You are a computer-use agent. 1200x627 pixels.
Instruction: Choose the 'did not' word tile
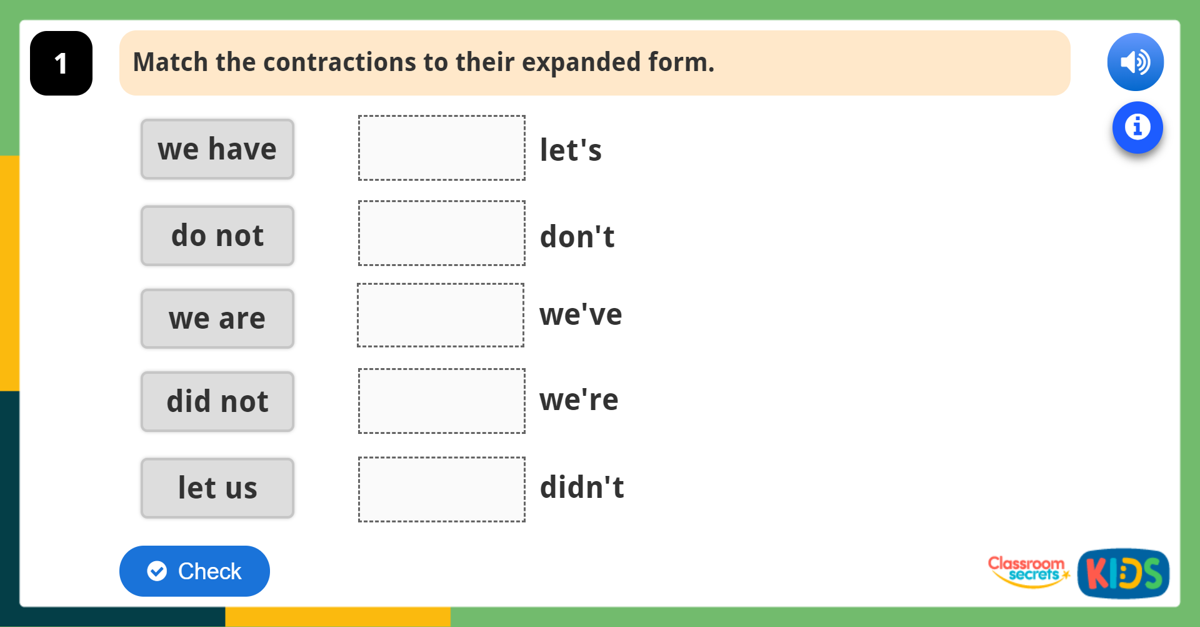pyautogui.click(x=217, y=402)
